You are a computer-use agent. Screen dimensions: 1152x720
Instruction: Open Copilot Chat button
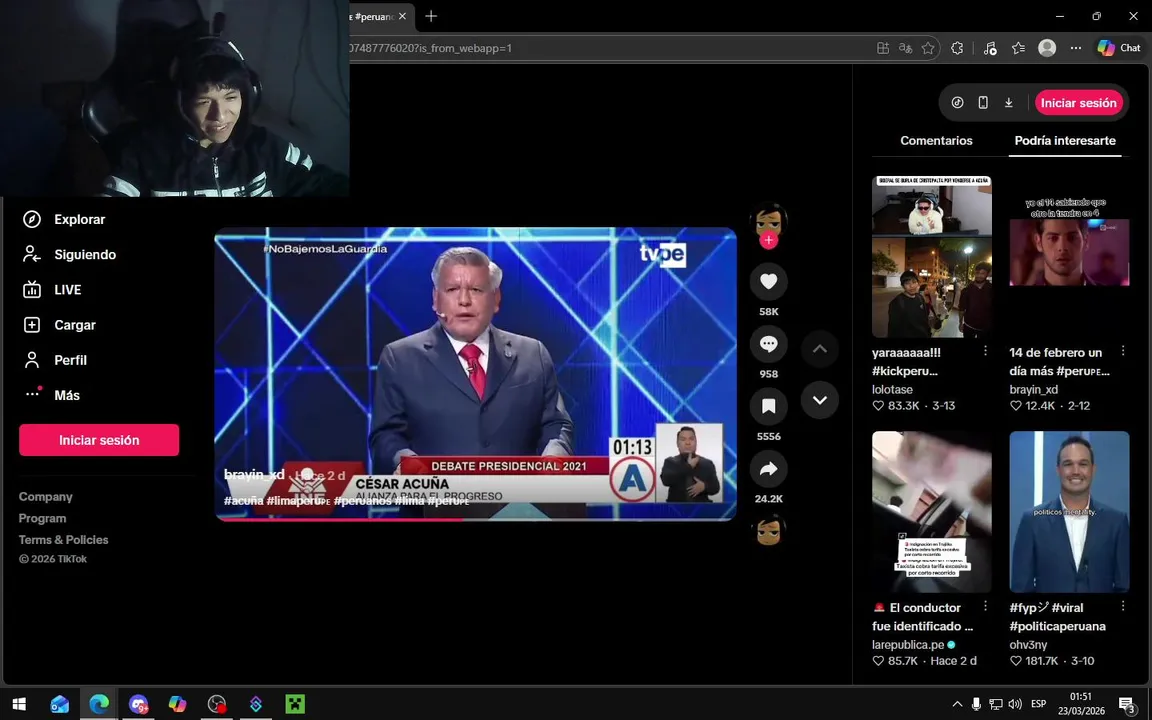(1119, 48)
